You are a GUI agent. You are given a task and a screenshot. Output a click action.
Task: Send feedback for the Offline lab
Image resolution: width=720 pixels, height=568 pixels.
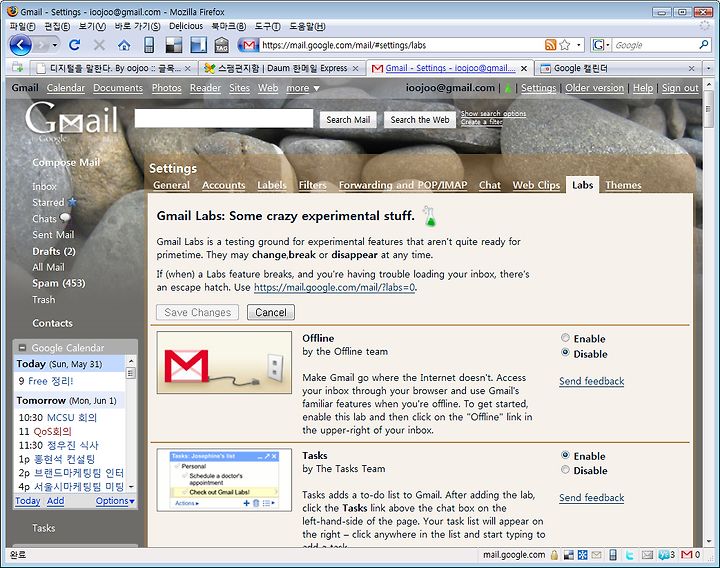coord(591,381)
